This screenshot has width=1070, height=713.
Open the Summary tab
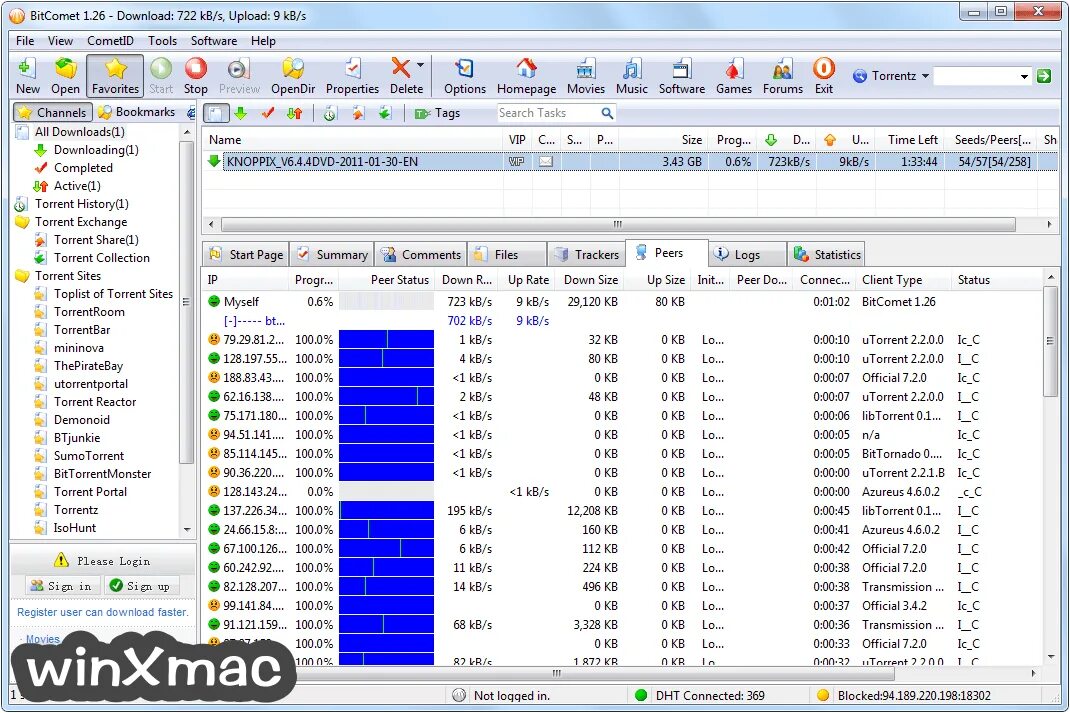pos(332,254)
